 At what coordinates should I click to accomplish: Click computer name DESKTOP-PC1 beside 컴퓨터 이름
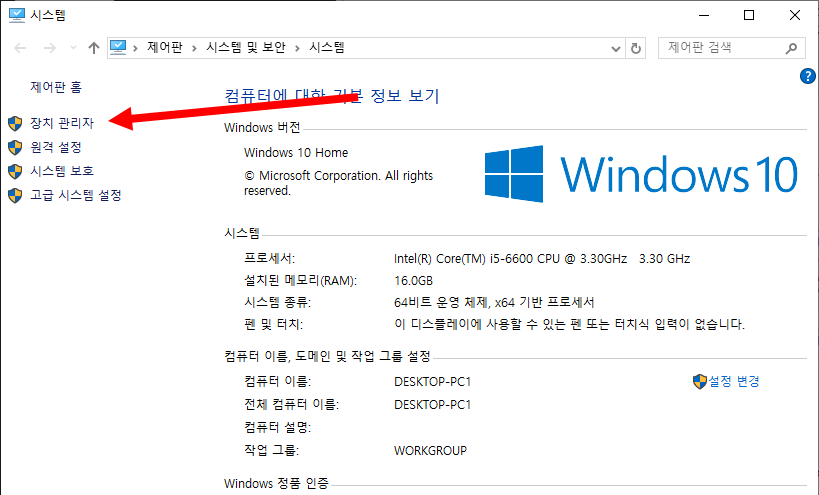click(432, 382)
